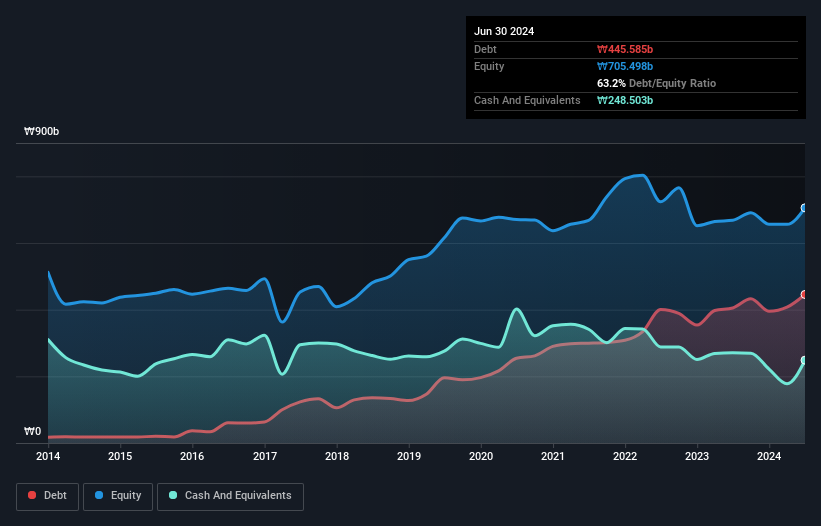Viewport: 821px width, 526px height.
Task: Click the Jun 30 2024 tooltip date
Action: click(504, 31)
